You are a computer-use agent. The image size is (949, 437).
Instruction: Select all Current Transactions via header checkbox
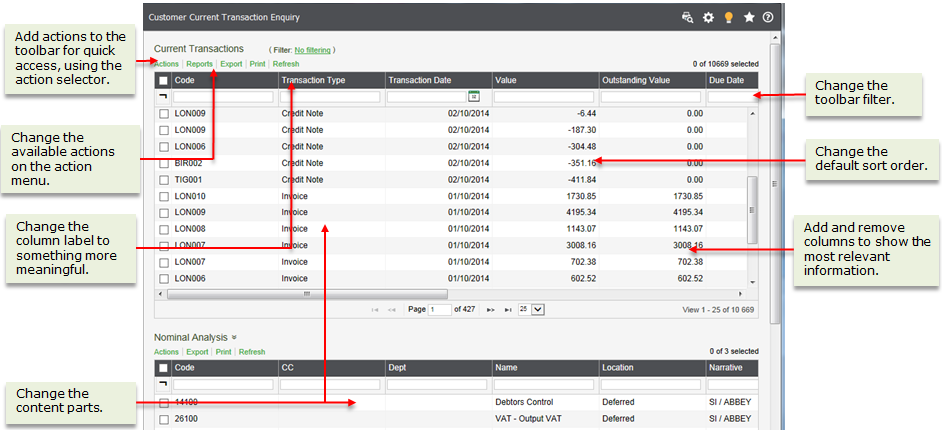(x=163, y=80)
